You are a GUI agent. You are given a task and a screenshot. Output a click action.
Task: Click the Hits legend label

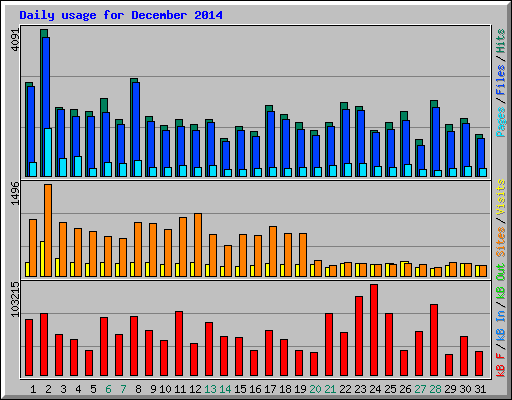pyautogui.click(x=501, y=41)
